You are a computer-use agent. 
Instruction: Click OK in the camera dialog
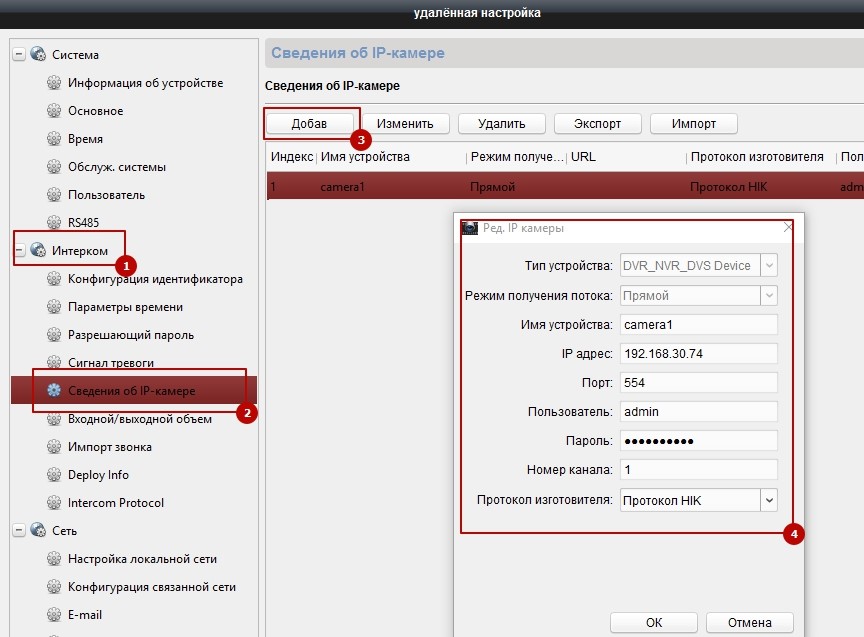click(653, 622)
